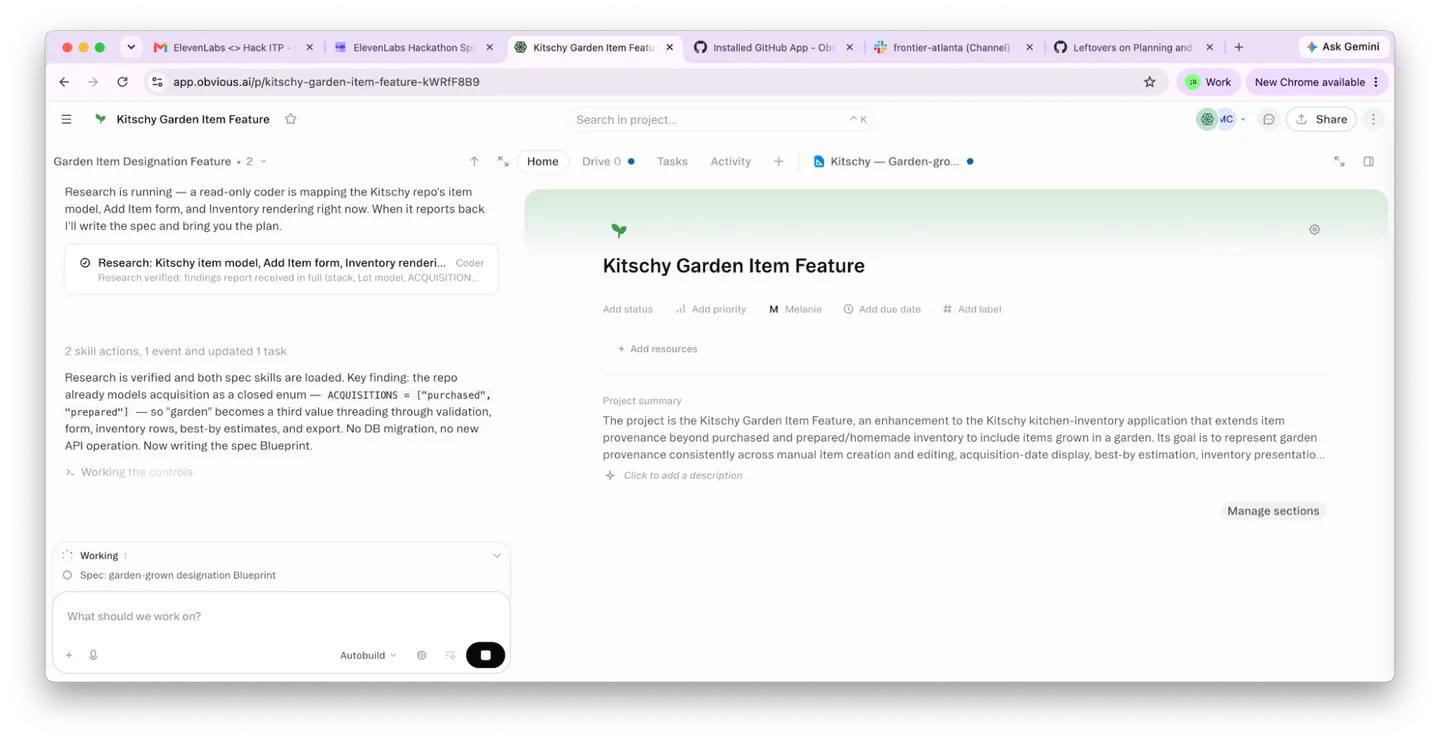Expand the right panel to fullscreen
The width and height of the screenshot is (1440, 742).
click(x=1339, y=161)
